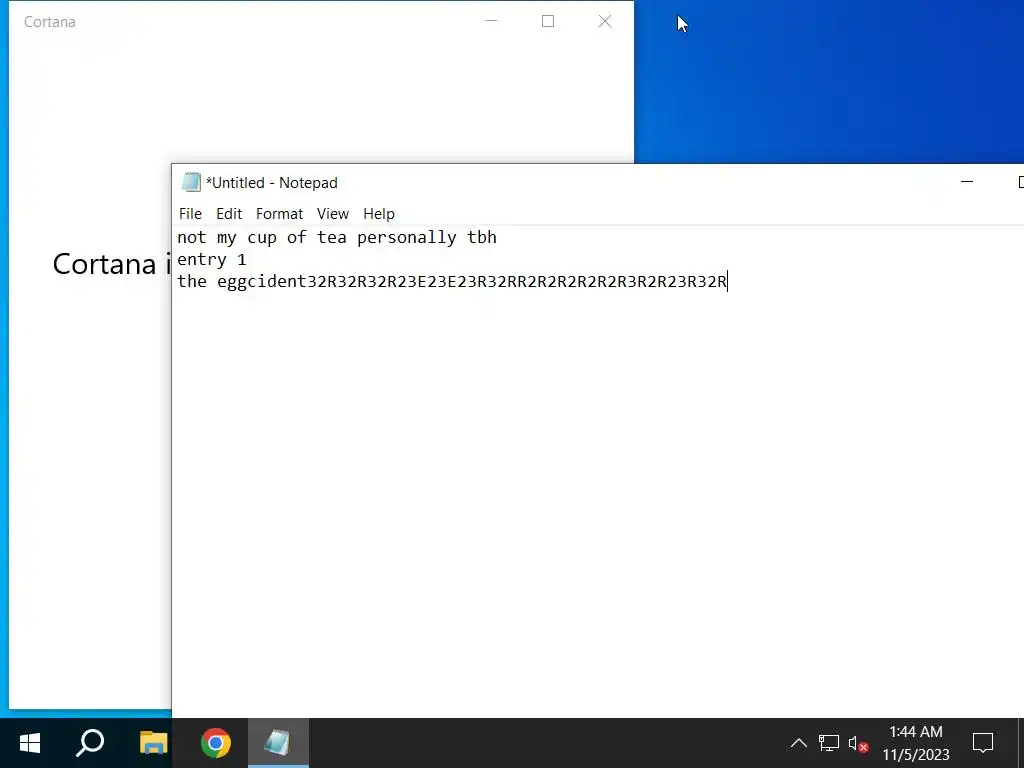Open taskbar Search magnifier

click(x=90, y=743)
